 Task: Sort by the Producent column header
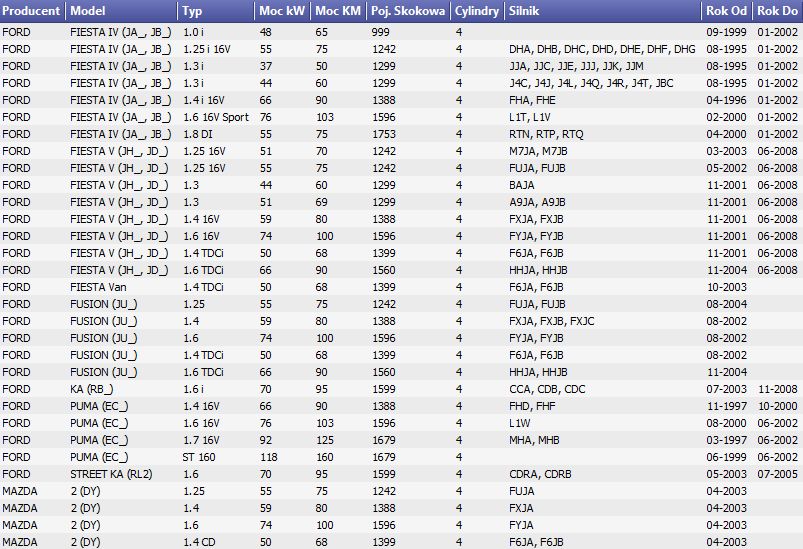[32, 11]
